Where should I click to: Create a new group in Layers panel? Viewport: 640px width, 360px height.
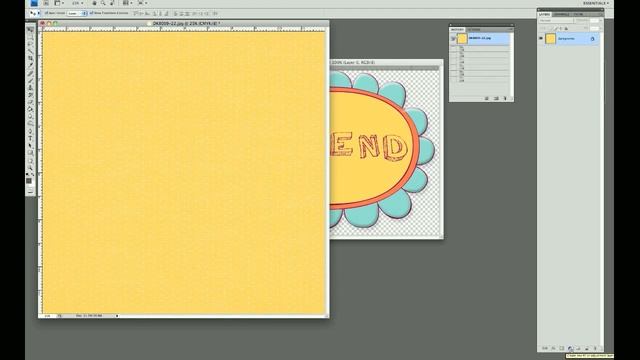click(578, 348)
